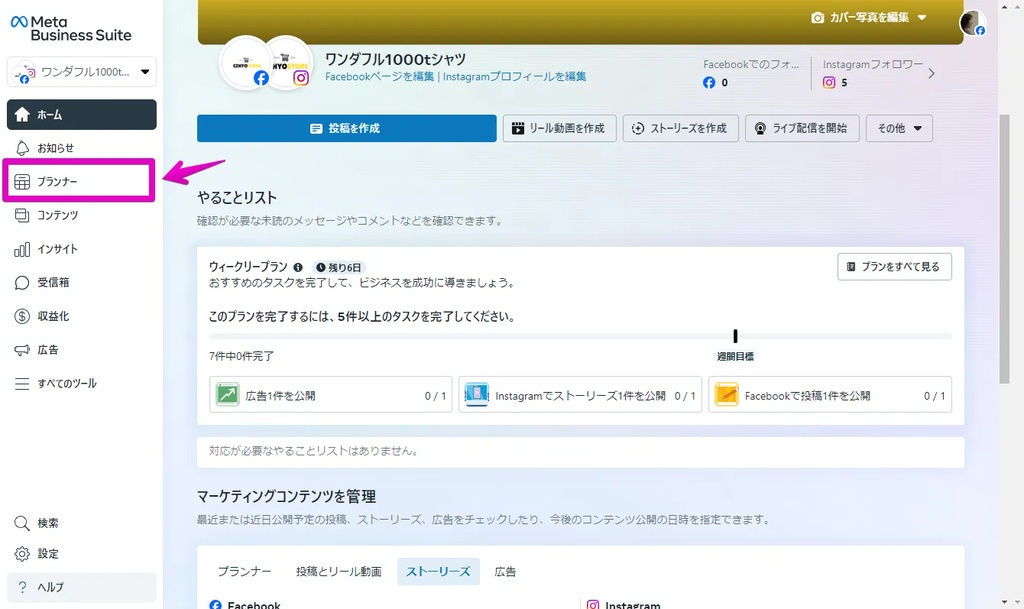Click Facebook post task pencil icon
Viewport: 1024px width, 609px height.
tap(726, 395)
